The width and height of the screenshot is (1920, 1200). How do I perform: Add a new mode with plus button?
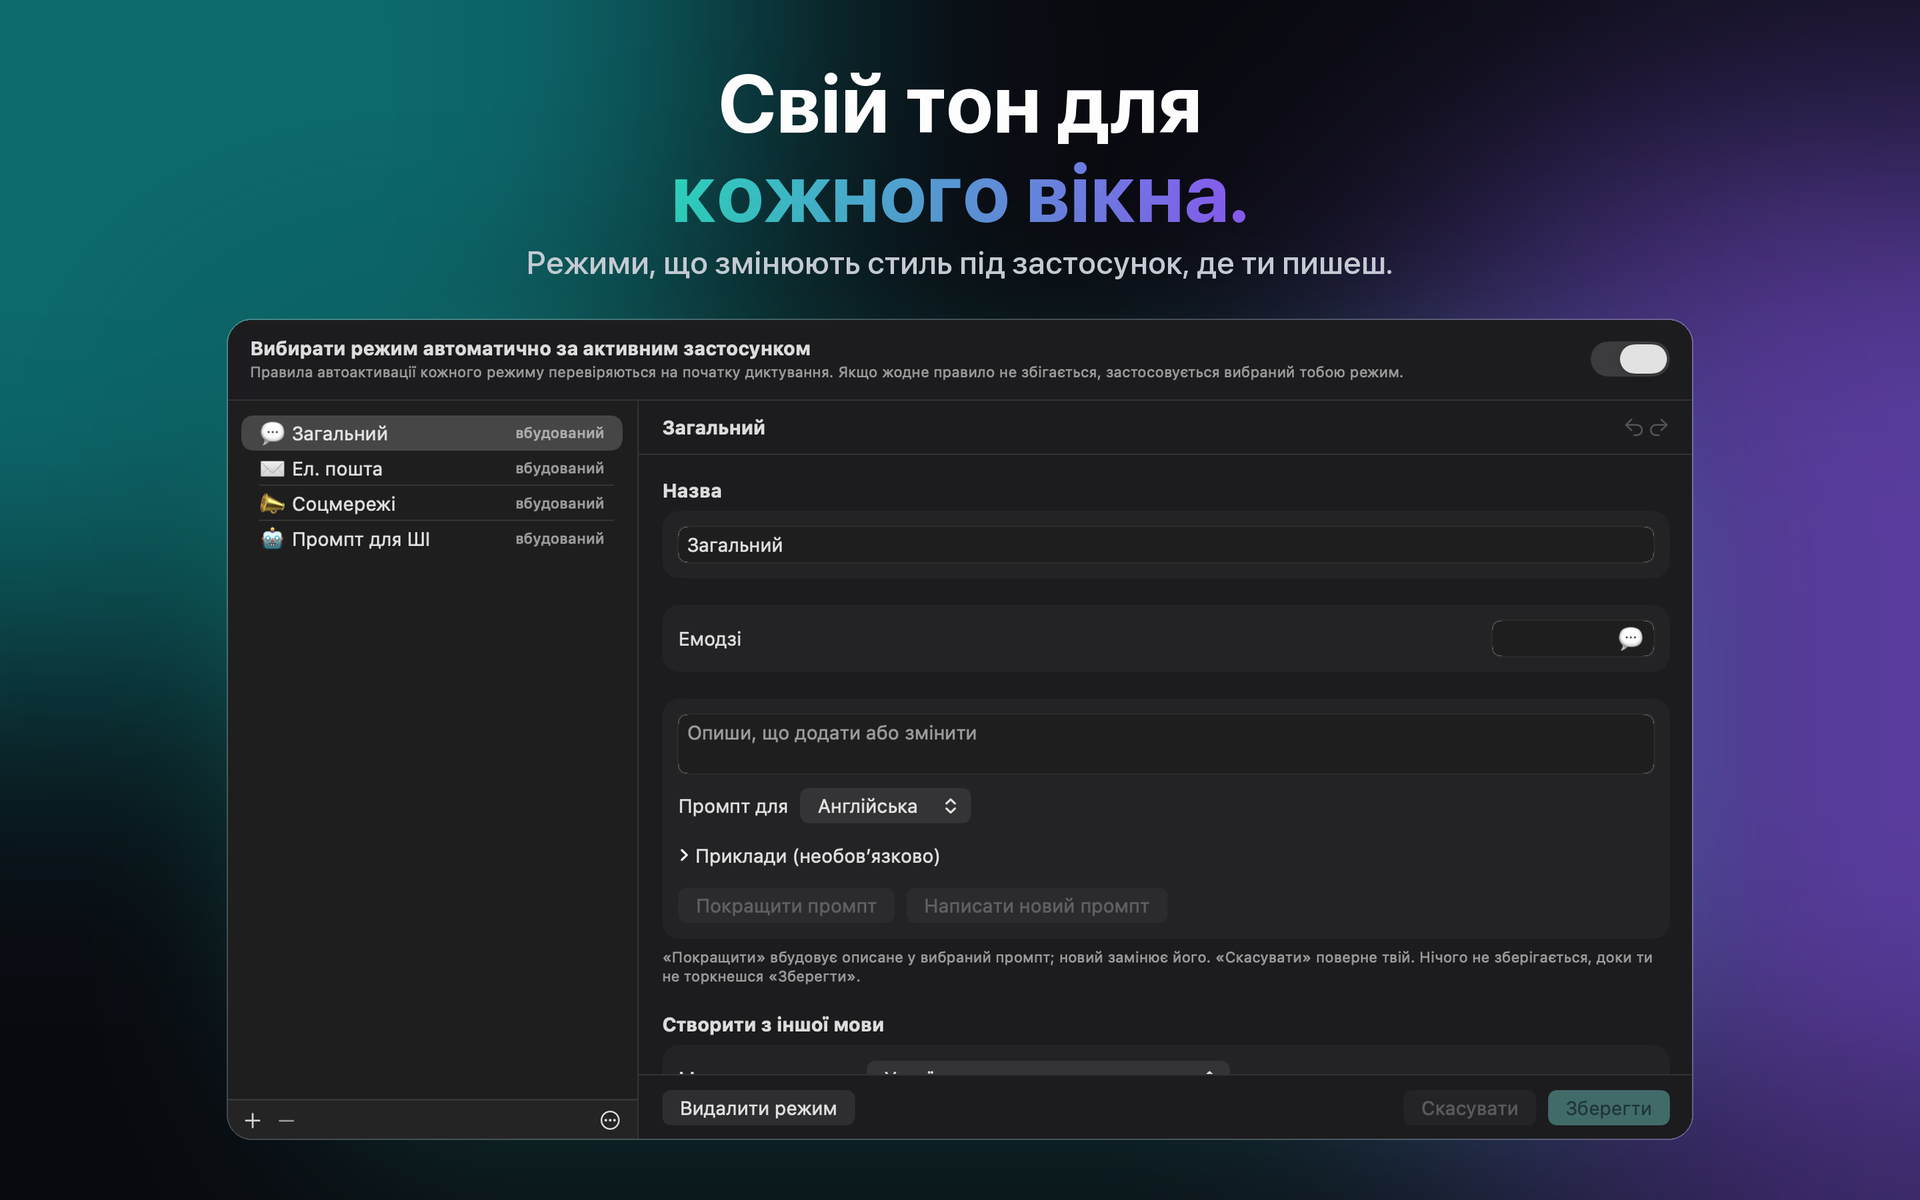[253, 1120]
